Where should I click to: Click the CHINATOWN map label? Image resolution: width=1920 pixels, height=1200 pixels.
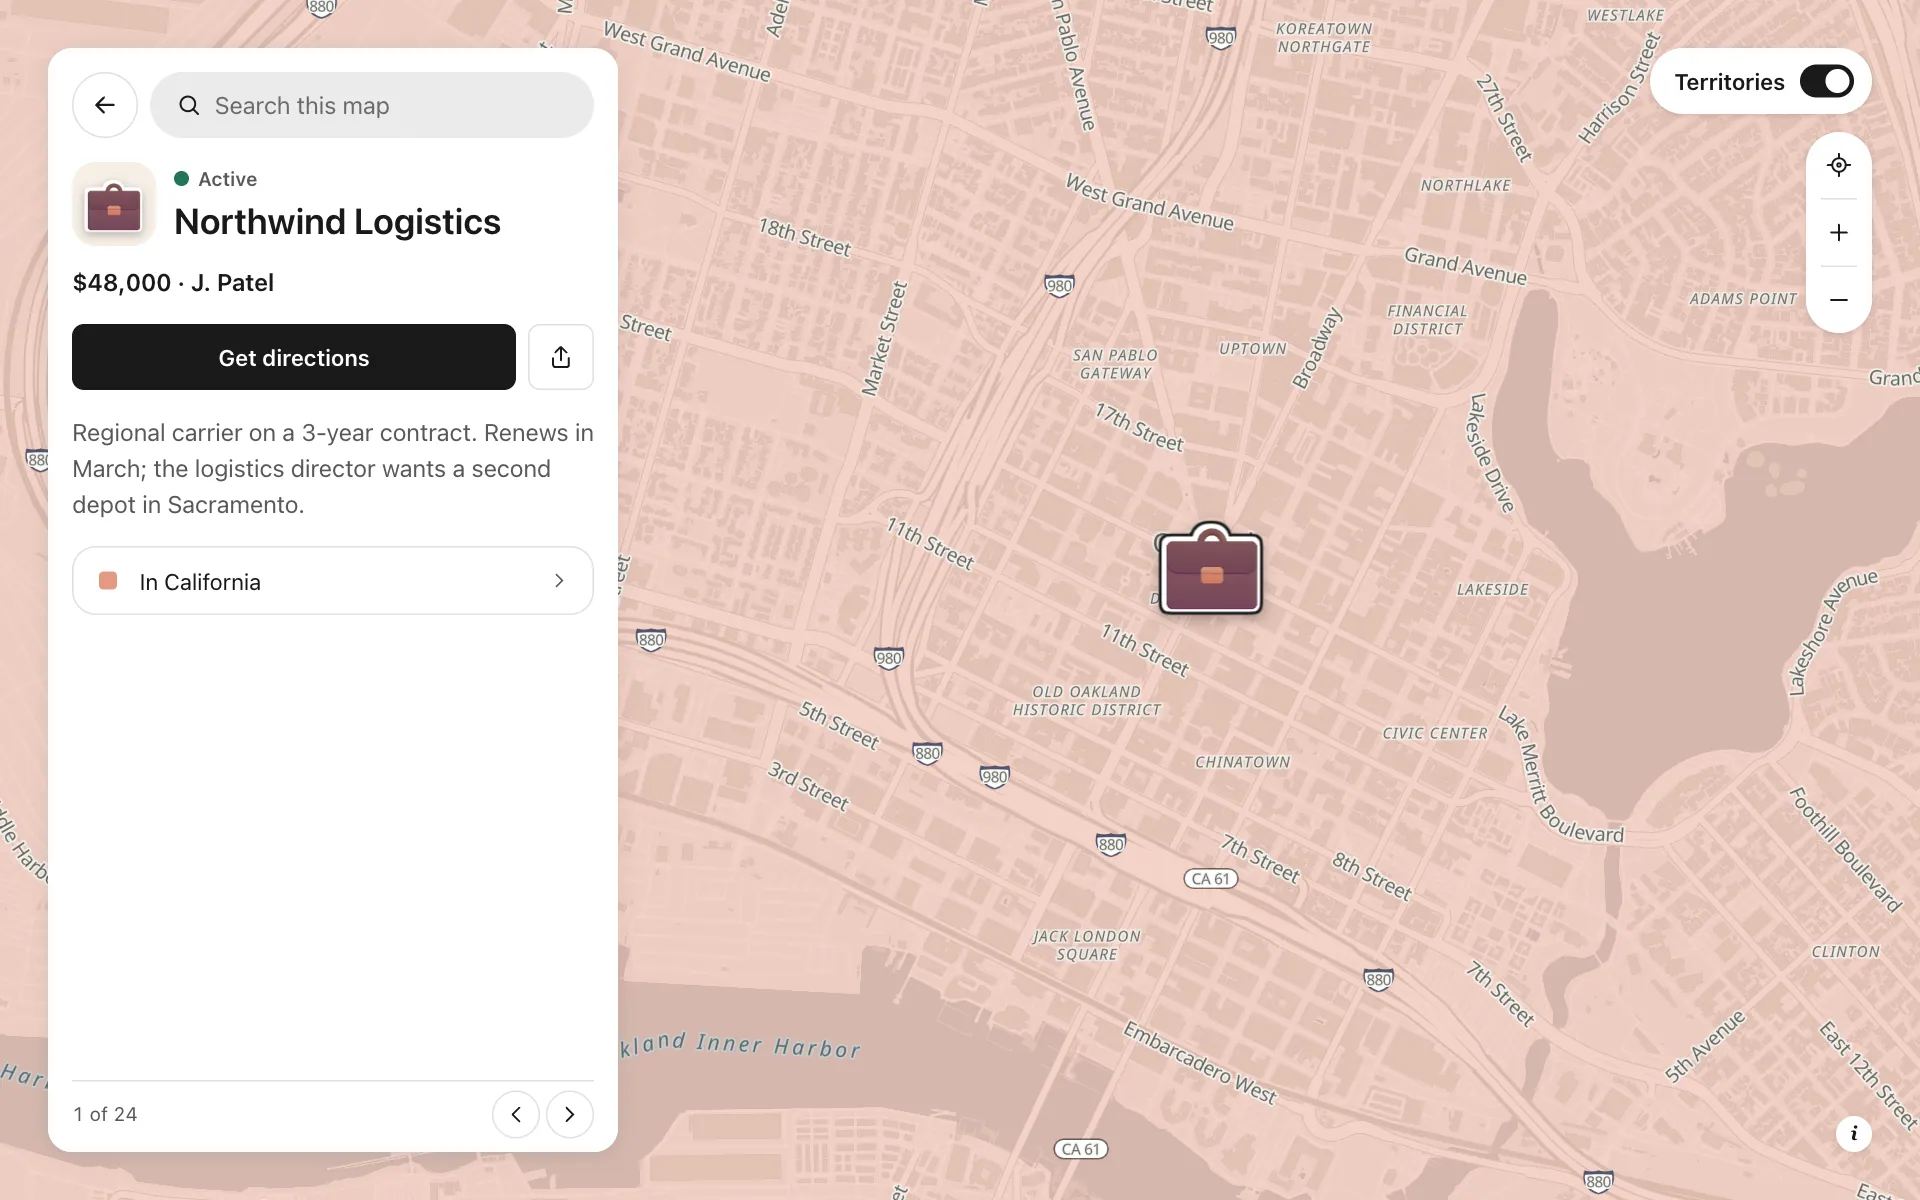click(1243, 762)
